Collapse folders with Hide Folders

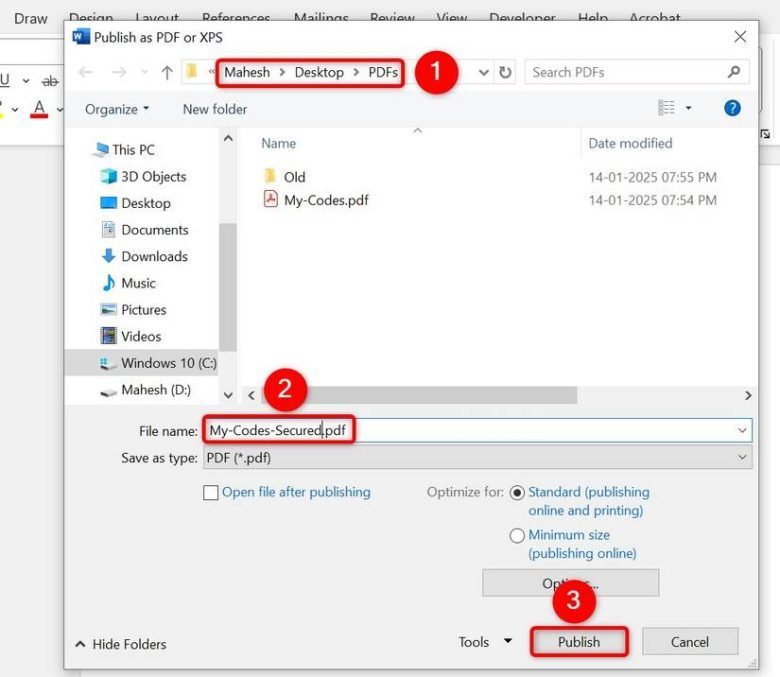121,644
